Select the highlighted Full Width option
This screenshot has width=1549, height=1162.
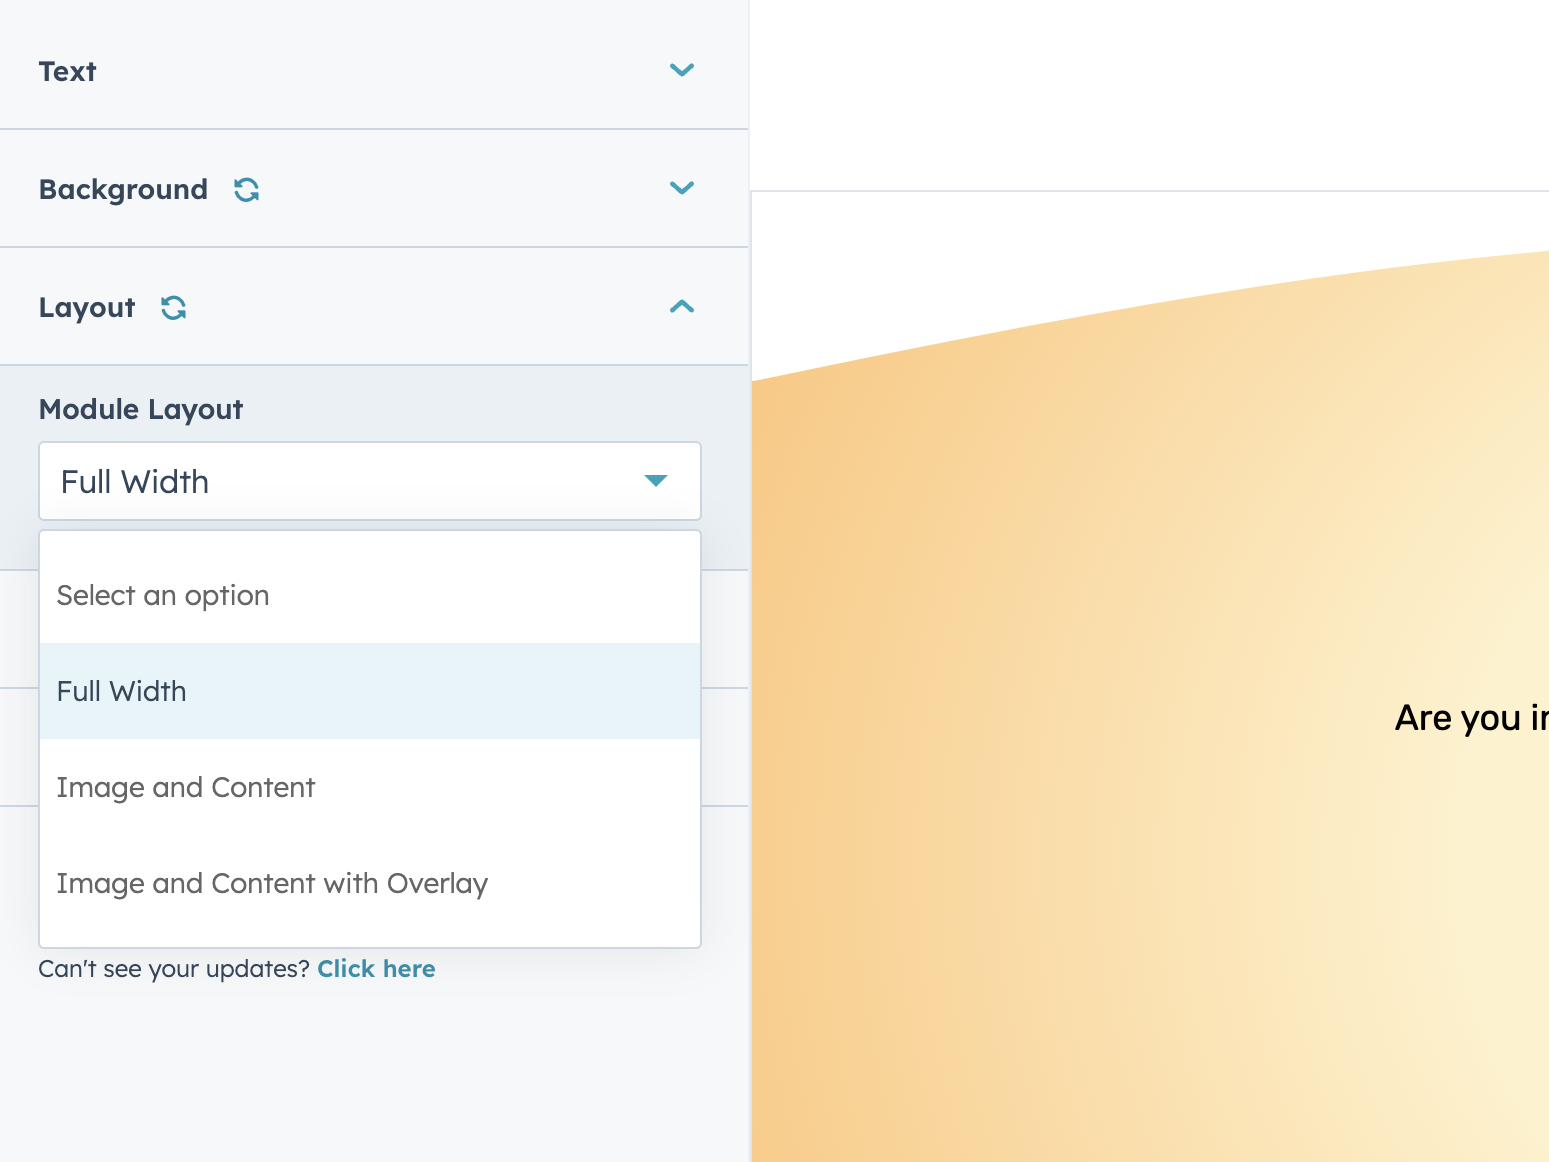122,692
